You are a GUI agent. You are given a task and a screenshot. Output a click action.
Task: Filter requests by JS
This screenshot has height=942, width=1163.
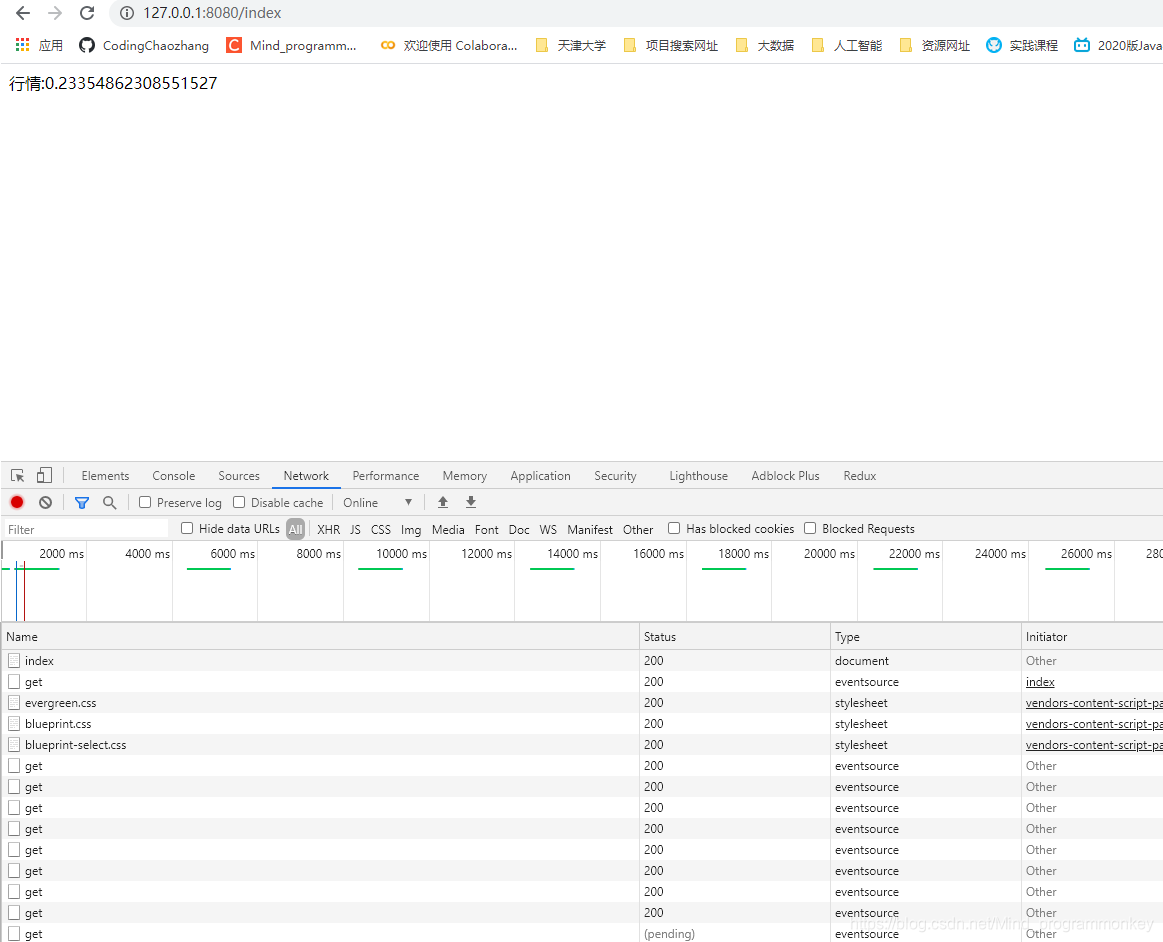355,529
